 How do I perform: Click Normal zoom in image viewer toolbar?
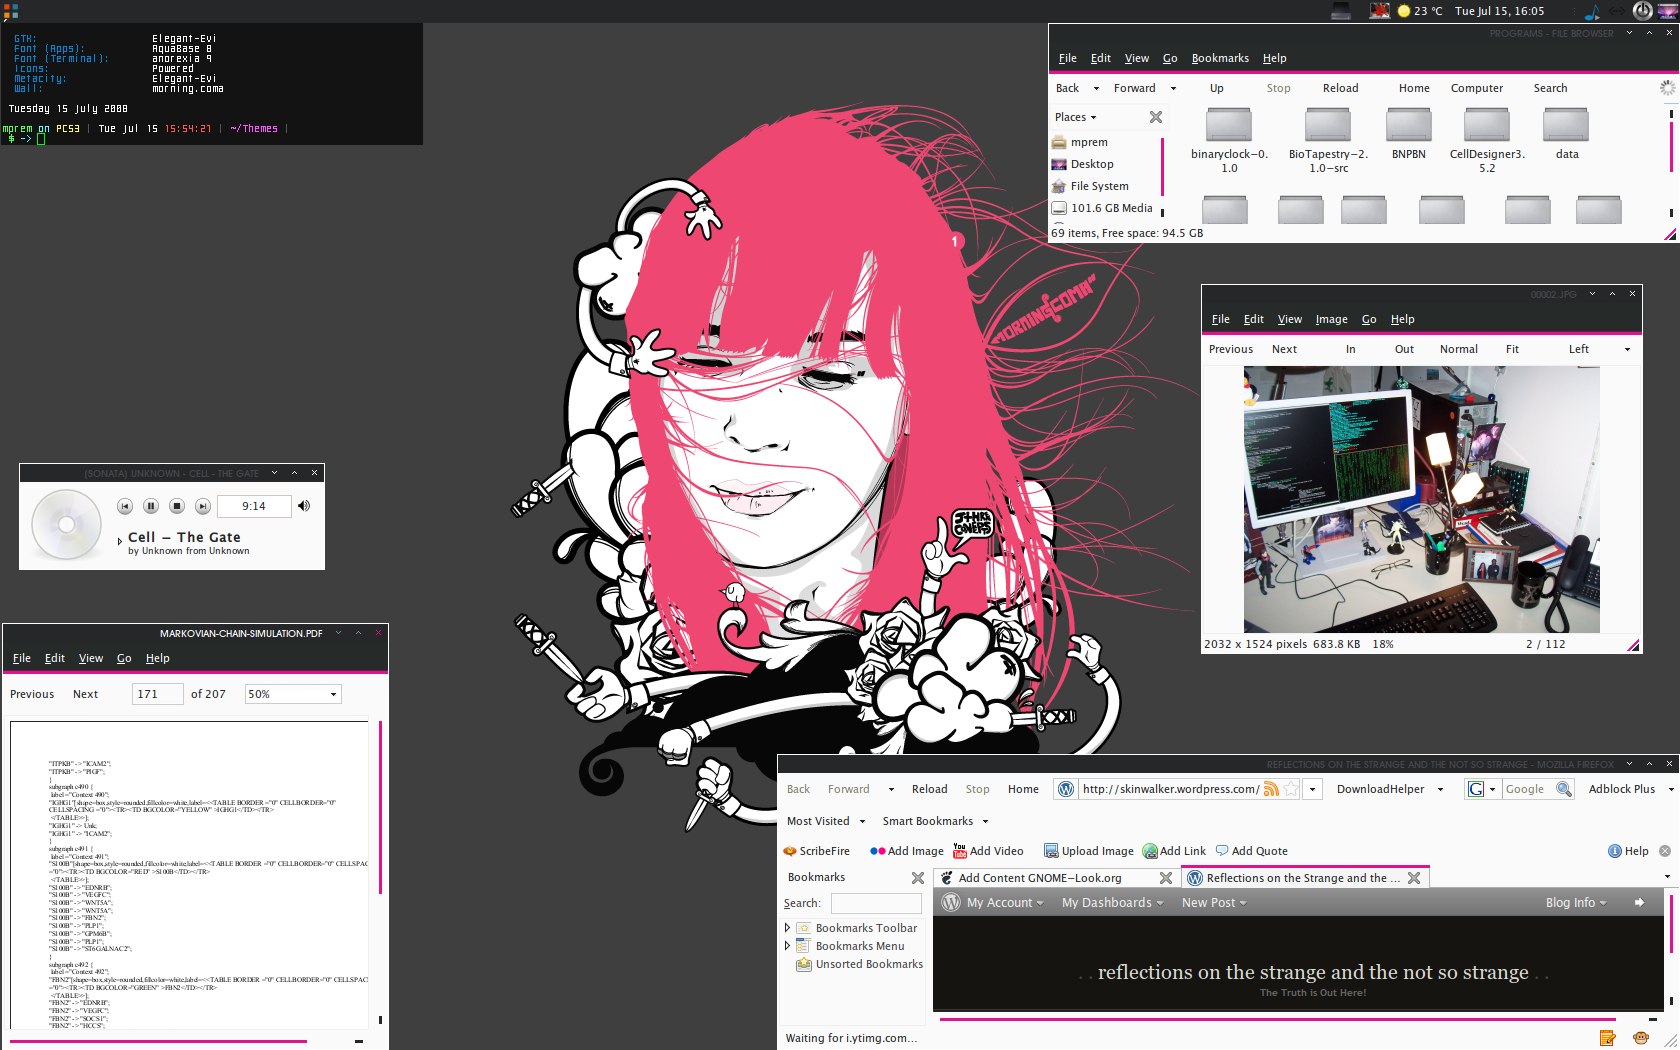(1458, 349)
